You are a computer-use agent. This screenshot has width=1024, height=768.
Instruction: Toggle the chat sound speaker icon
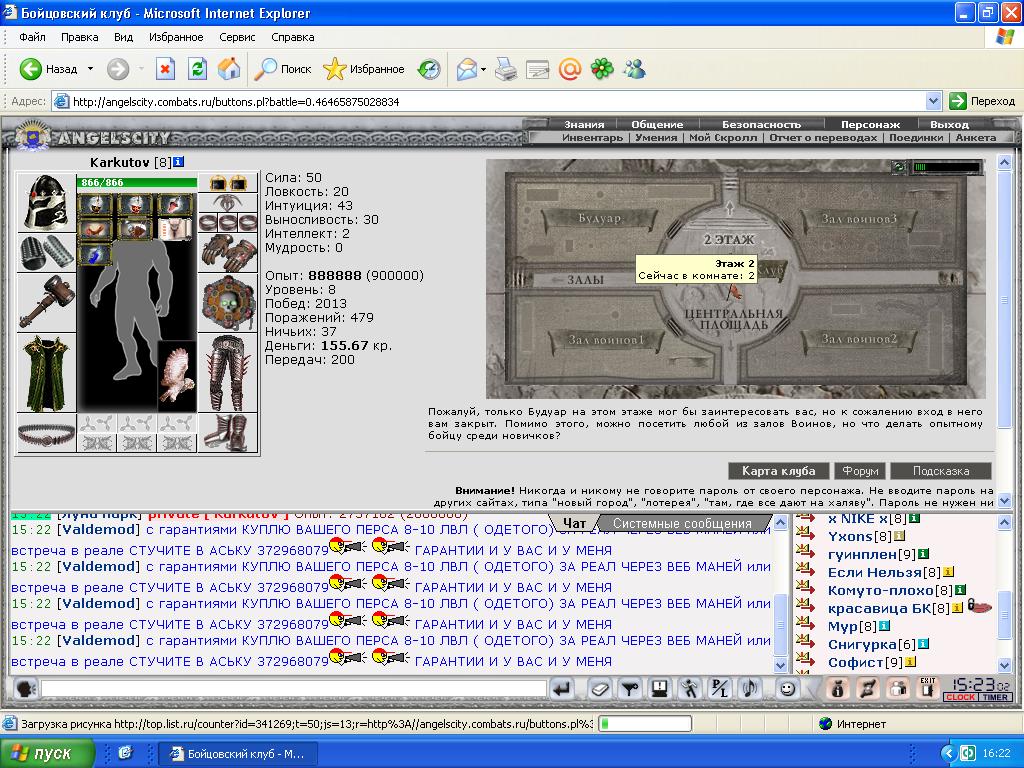(750, 689)
